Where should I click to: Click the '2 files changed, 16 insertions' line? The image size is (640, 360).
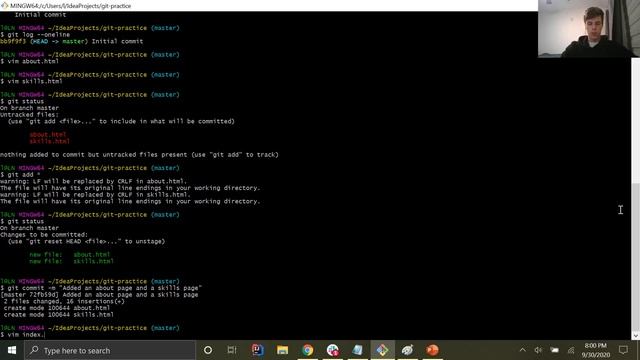tap(64, 302)
